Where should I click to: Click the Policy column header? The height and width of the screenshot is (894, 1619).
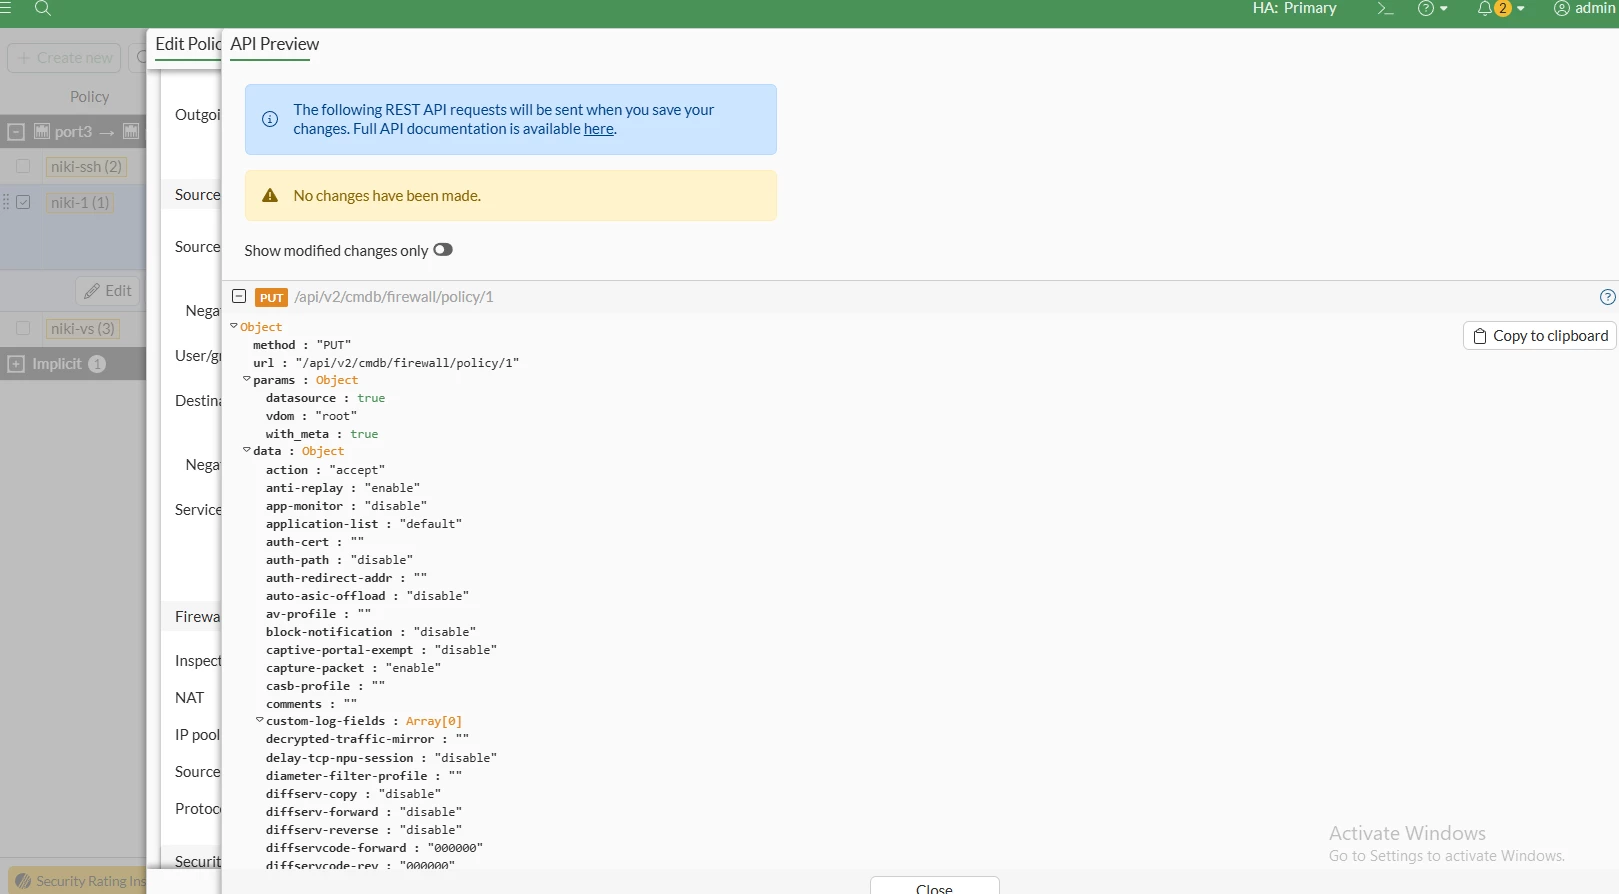(89, 97)
